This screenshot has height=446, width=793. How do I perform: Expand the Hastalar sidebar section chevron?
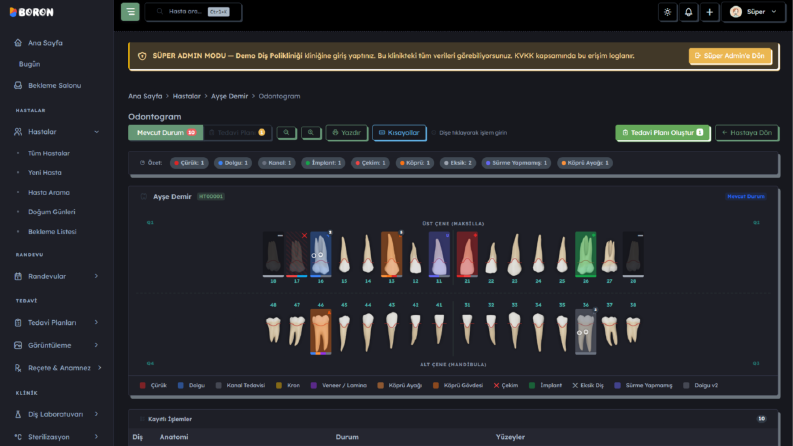97,132
